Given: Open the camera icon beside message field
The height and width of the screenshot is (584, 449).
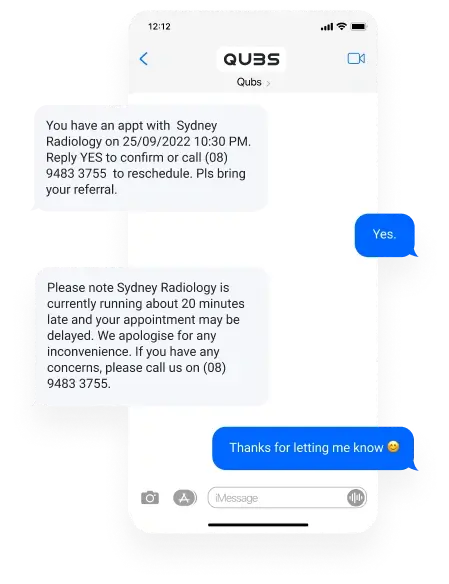Looking at the screenshot, I should 150,498.
